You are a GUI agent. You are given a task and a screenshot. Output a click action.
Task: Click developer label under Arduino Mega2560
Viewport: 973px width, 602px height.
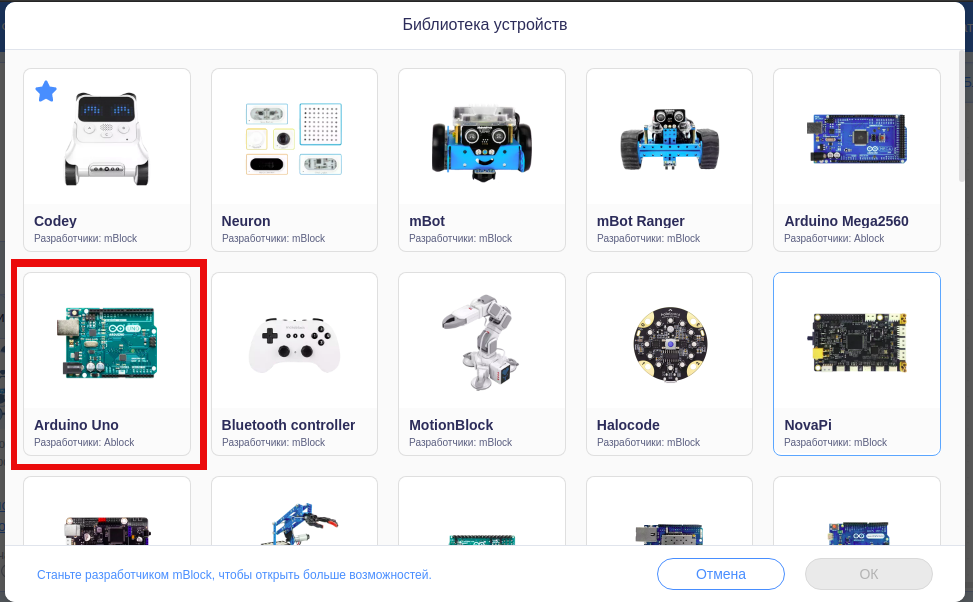833,238
